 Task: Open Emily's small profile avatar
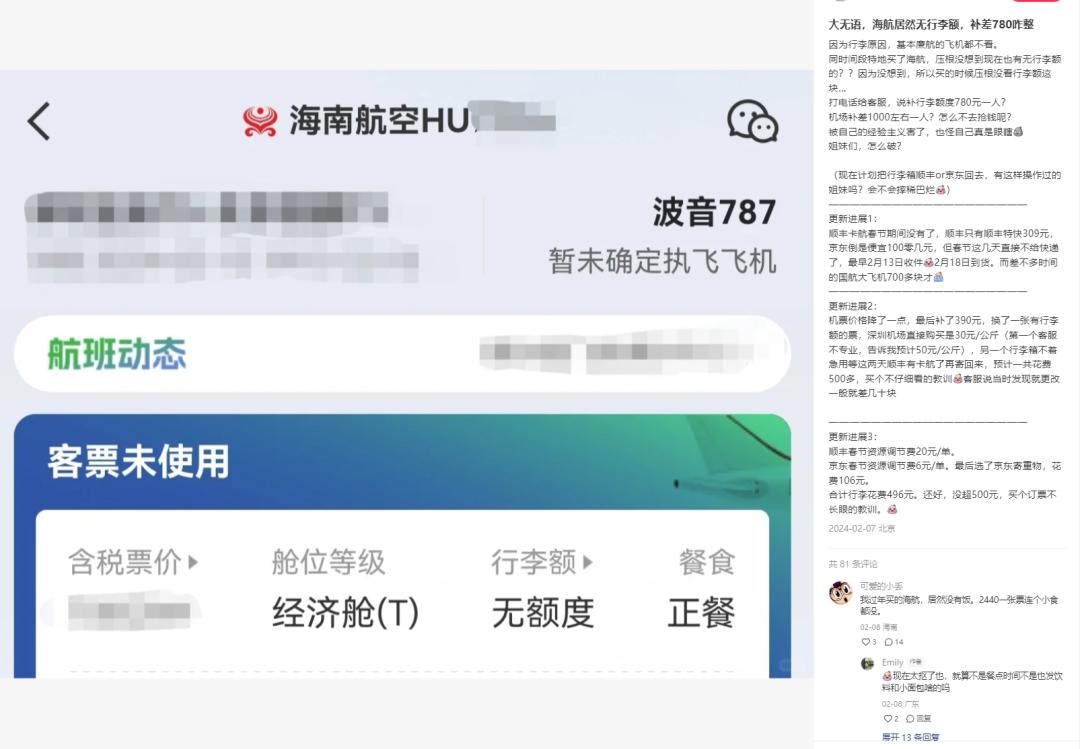point(868,664)
